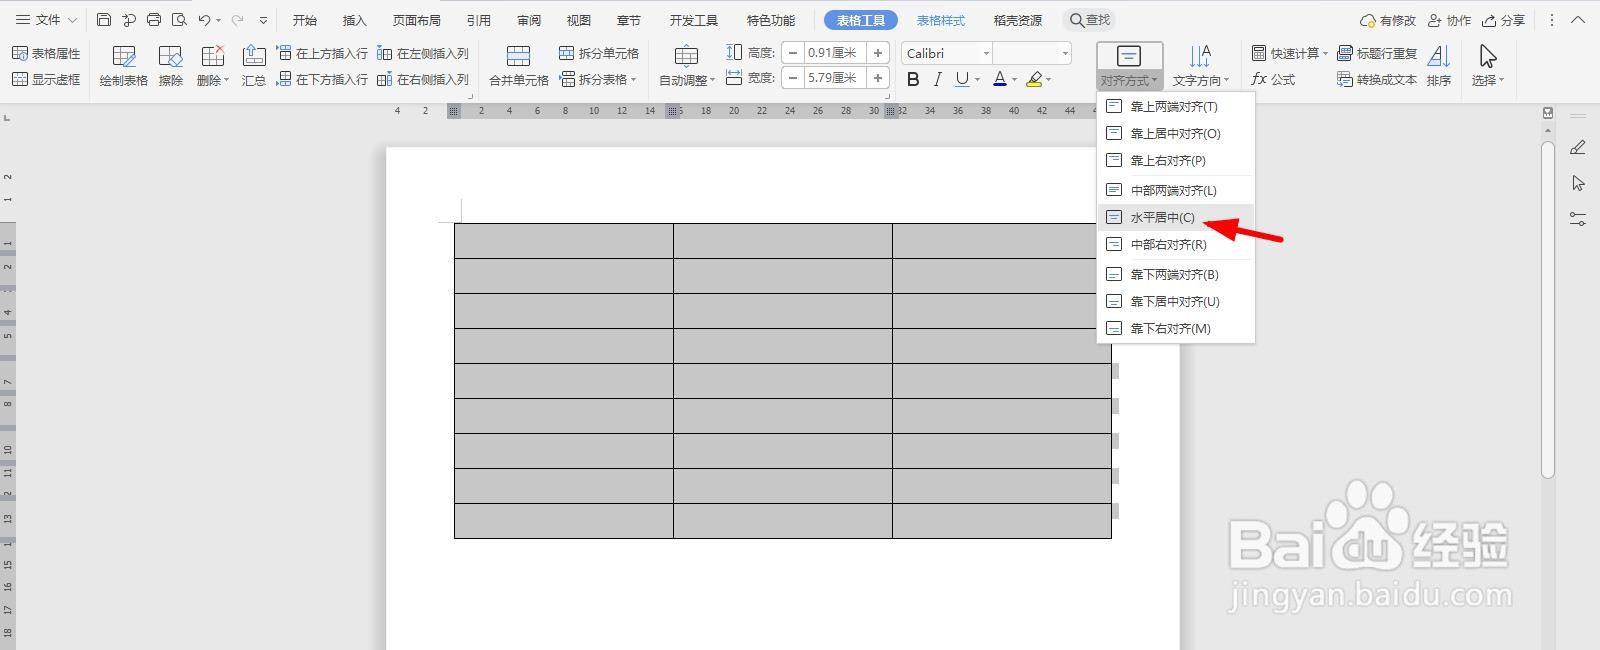Click the 分享 share button

(x=1504, y=20)
